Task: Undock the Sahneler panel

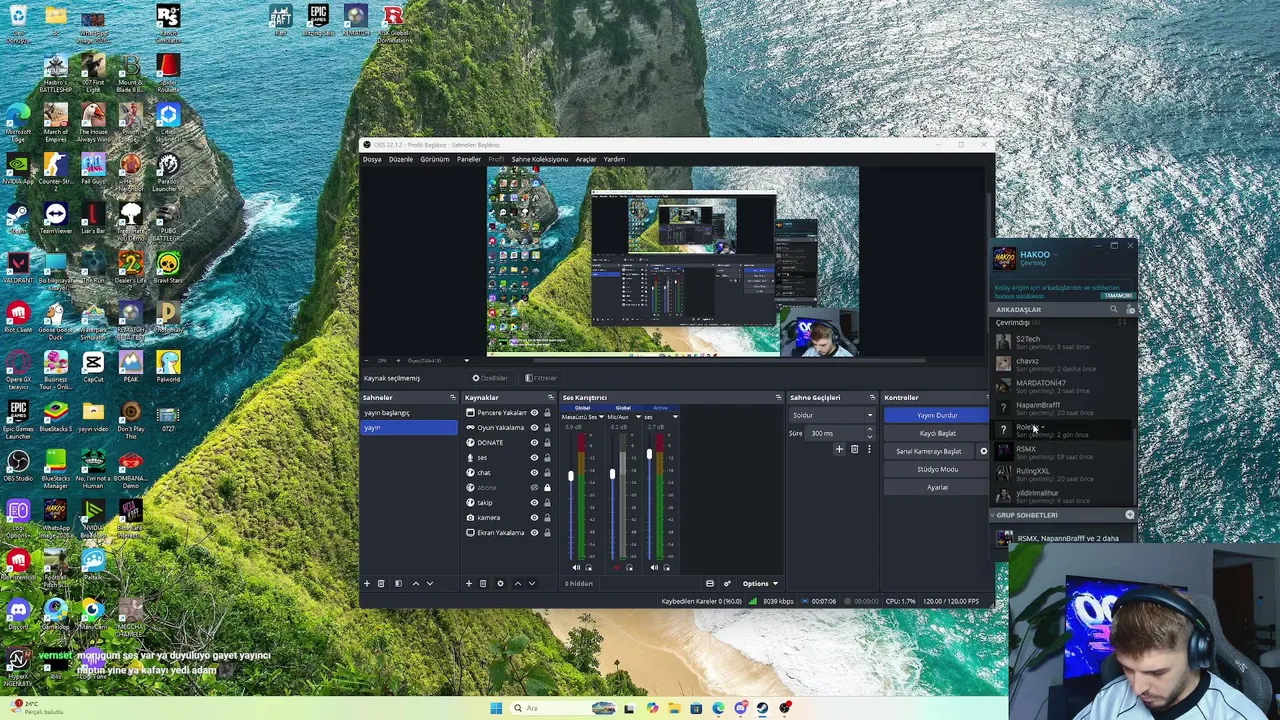Action: click(452, 397)
